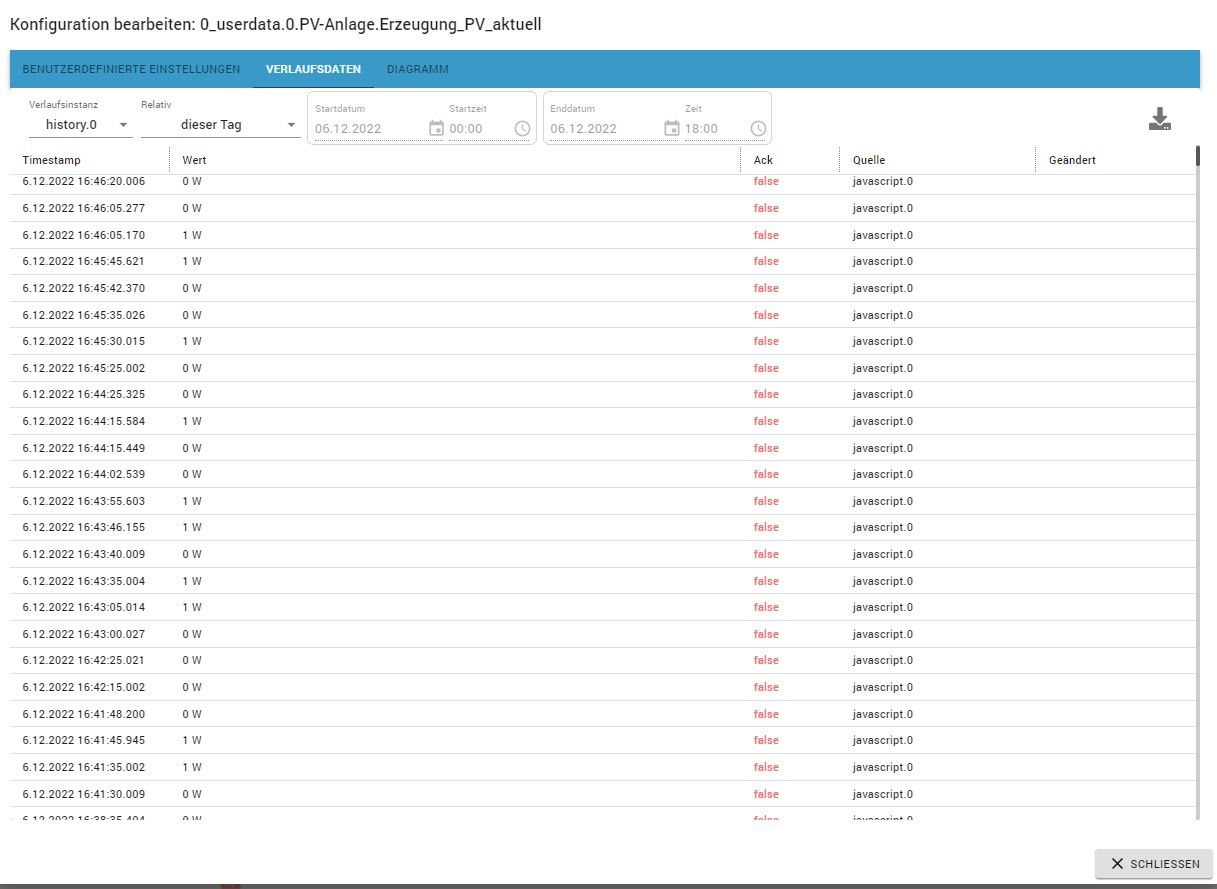This screenshot has width=1217, height=889.
Task: Select row with timestamp 16:41:45.945
Action: (x=603, y=740)
